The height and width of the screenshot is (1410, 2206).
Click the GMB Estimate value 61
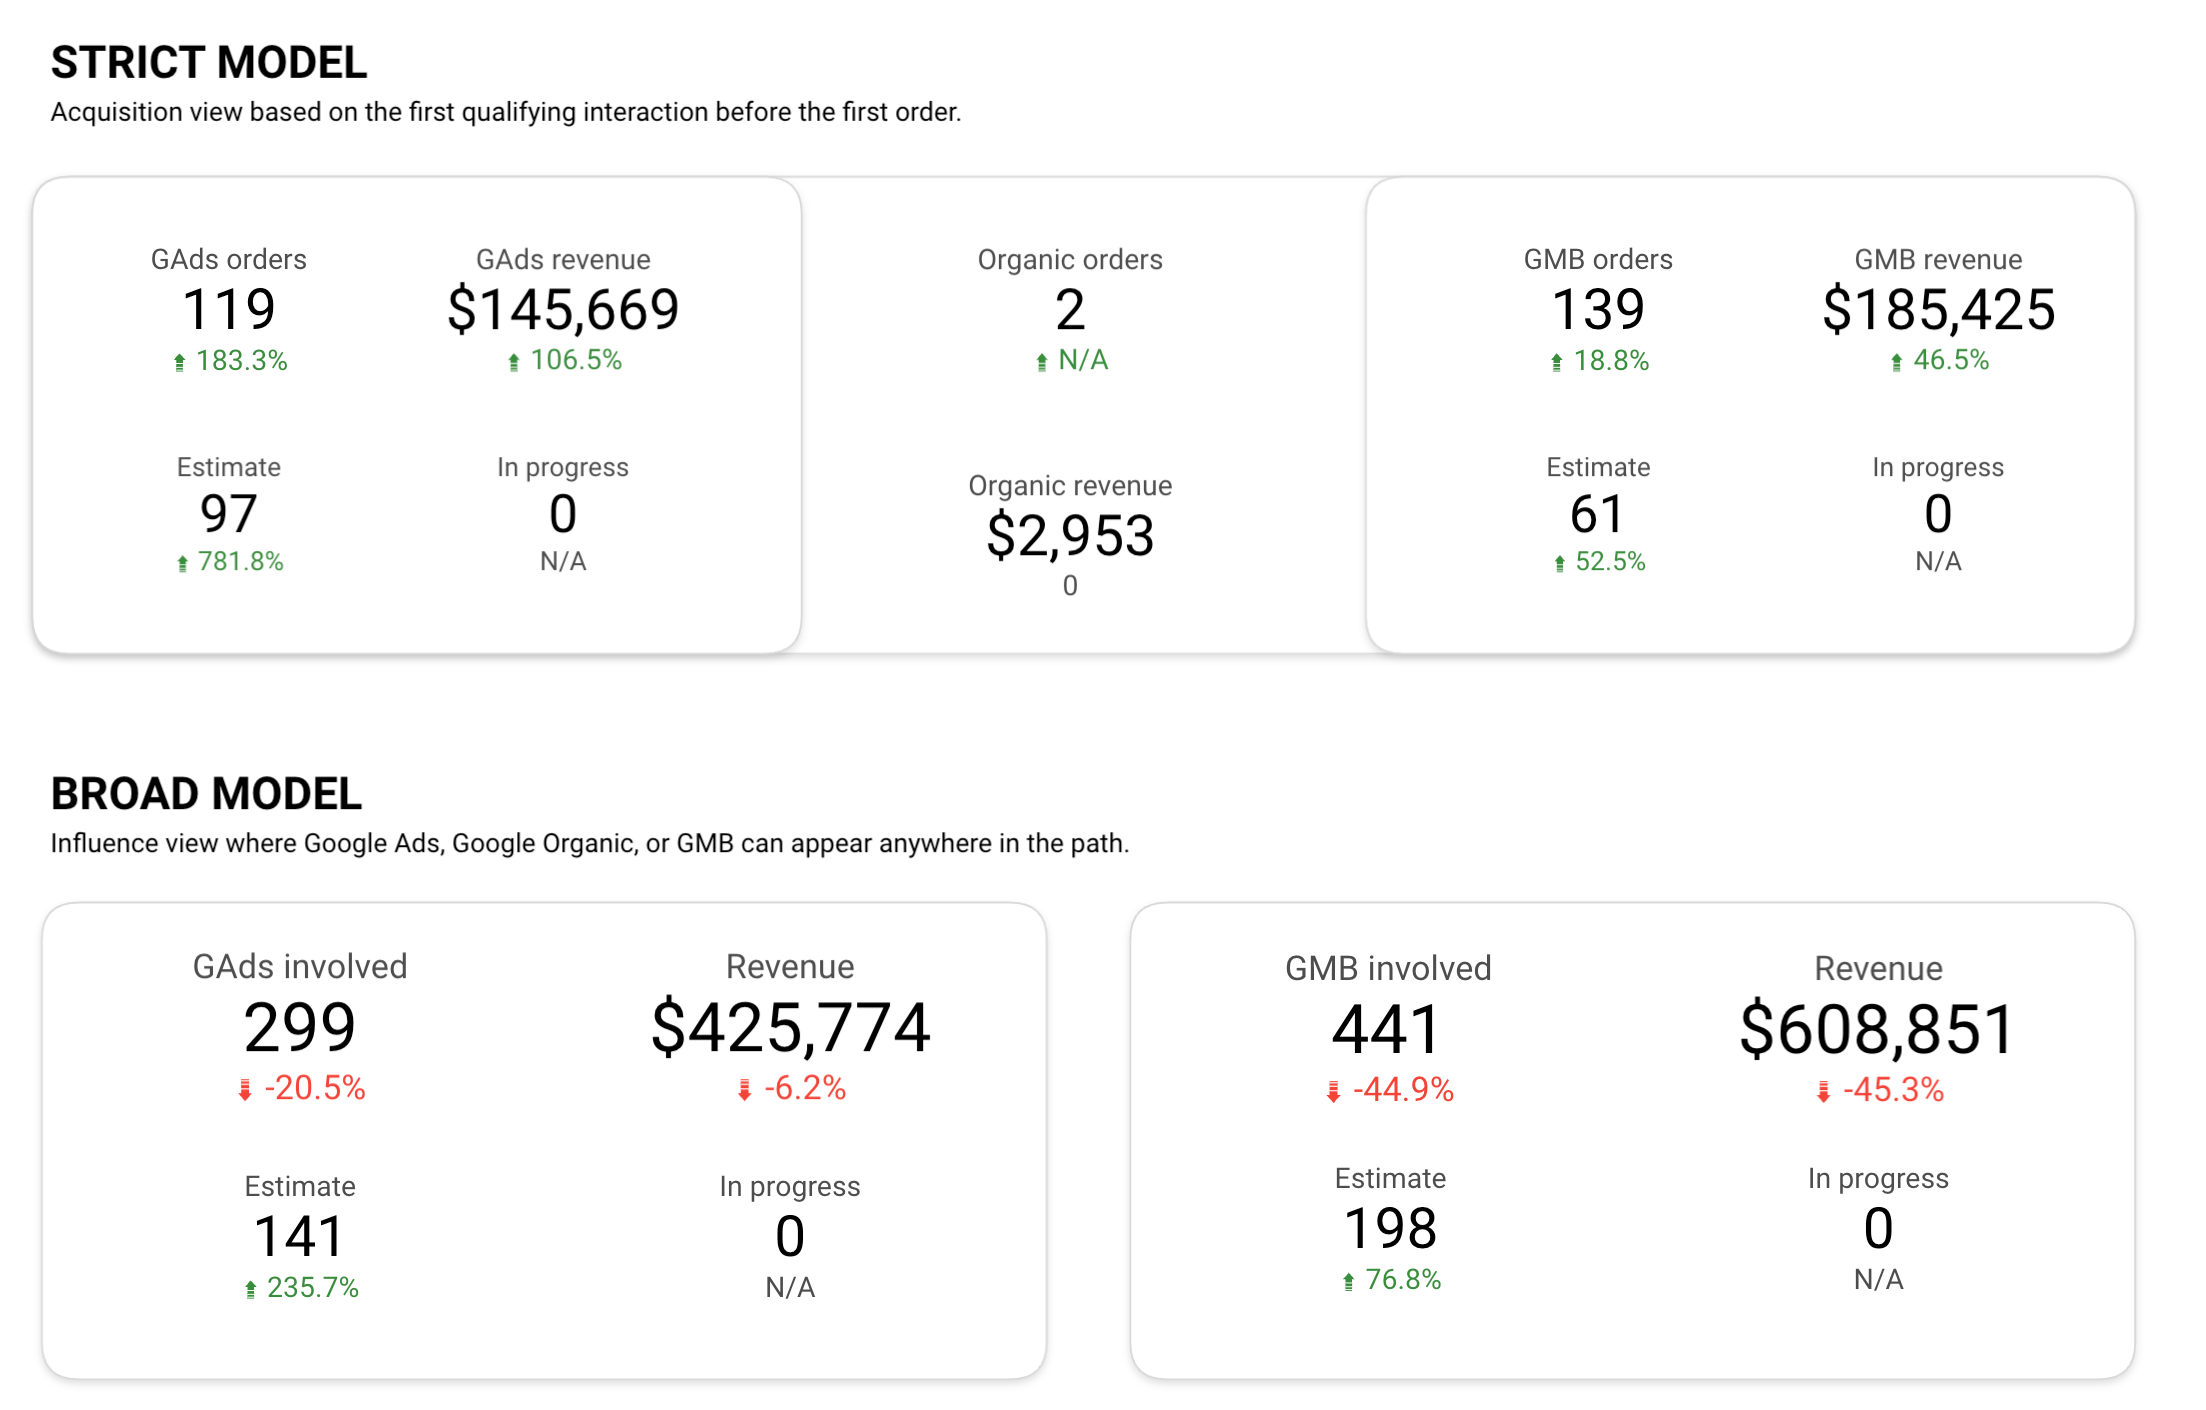point(1598,514)
